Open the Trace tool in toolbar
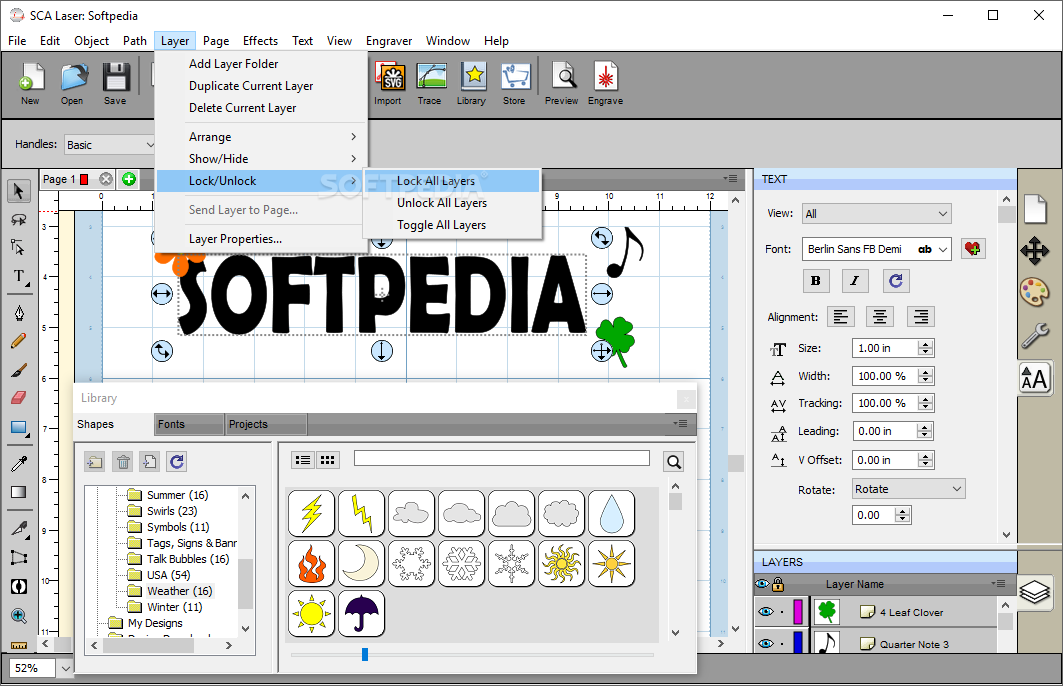Screen dimensions: 1063x686 click(430, 83)
